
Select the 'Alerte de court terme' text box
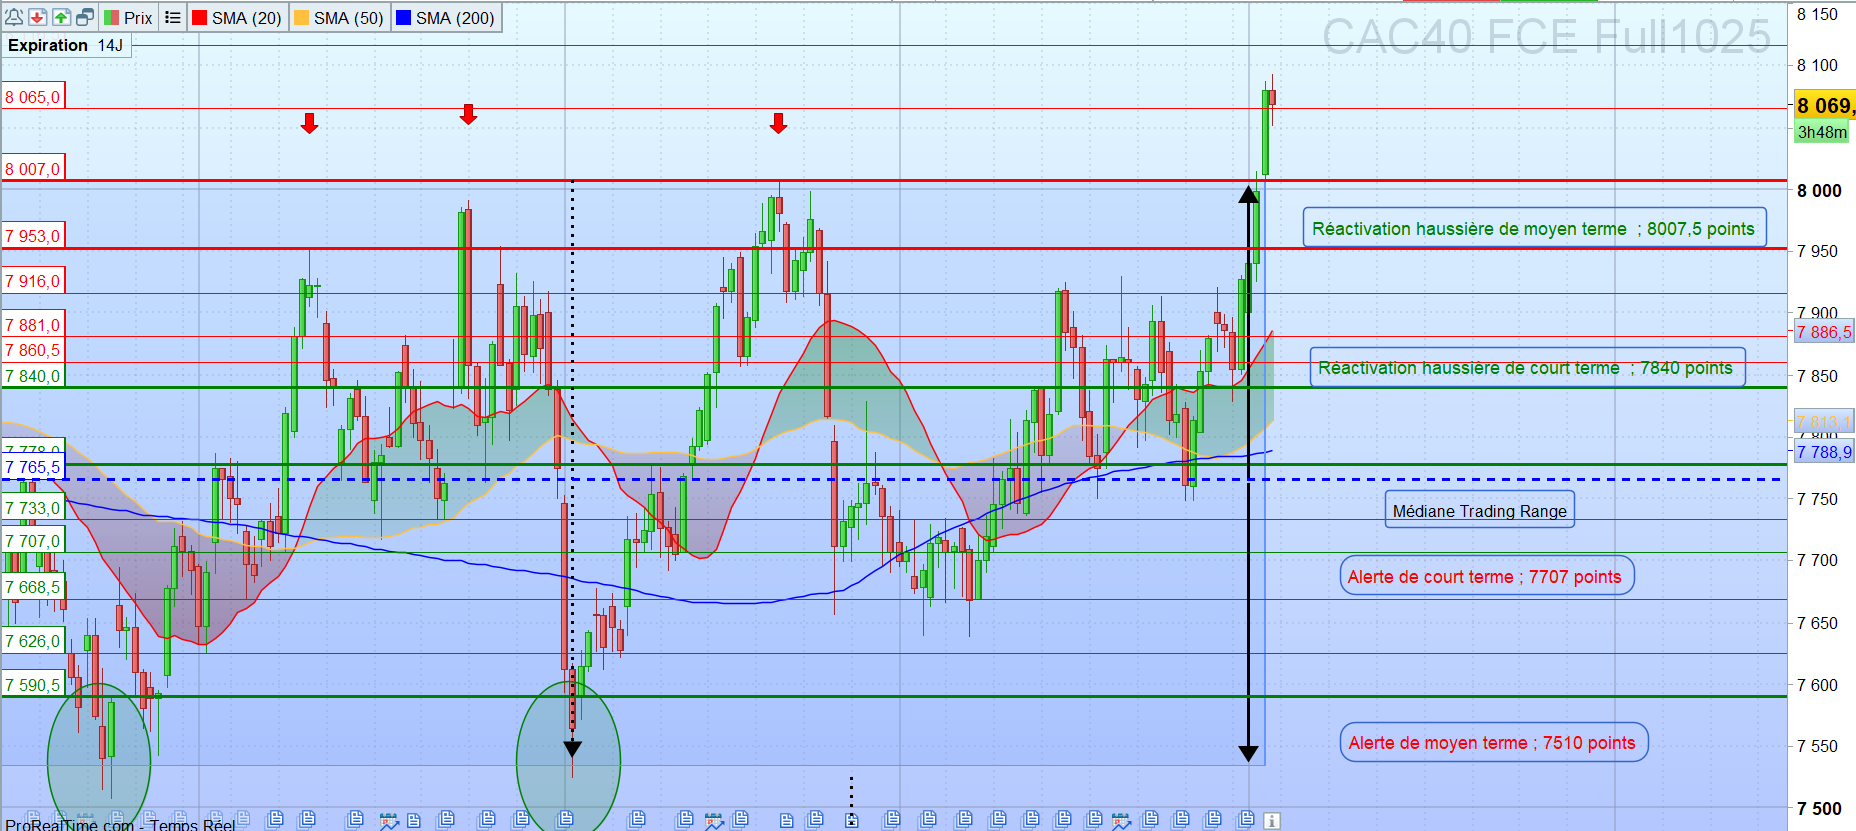[x=1486, y=577]
